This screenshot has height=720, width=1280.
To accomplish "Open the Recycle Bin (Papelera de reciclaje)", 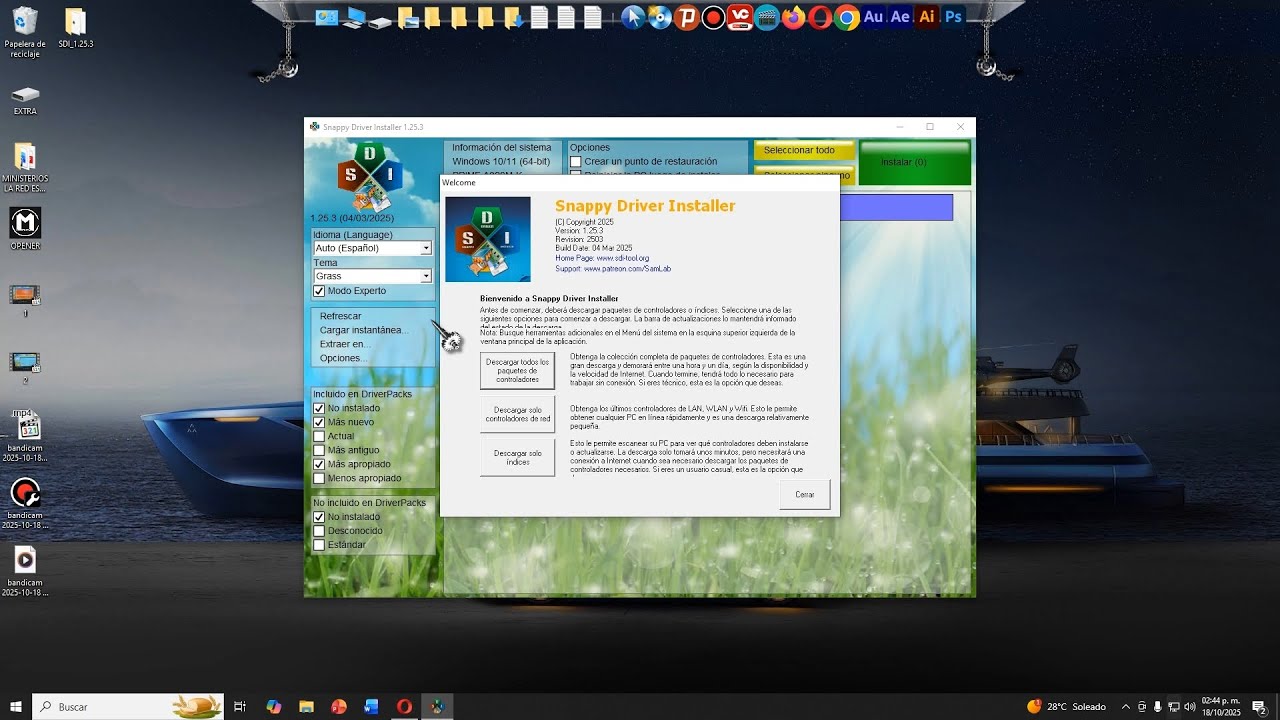I will tap(25, 32).
